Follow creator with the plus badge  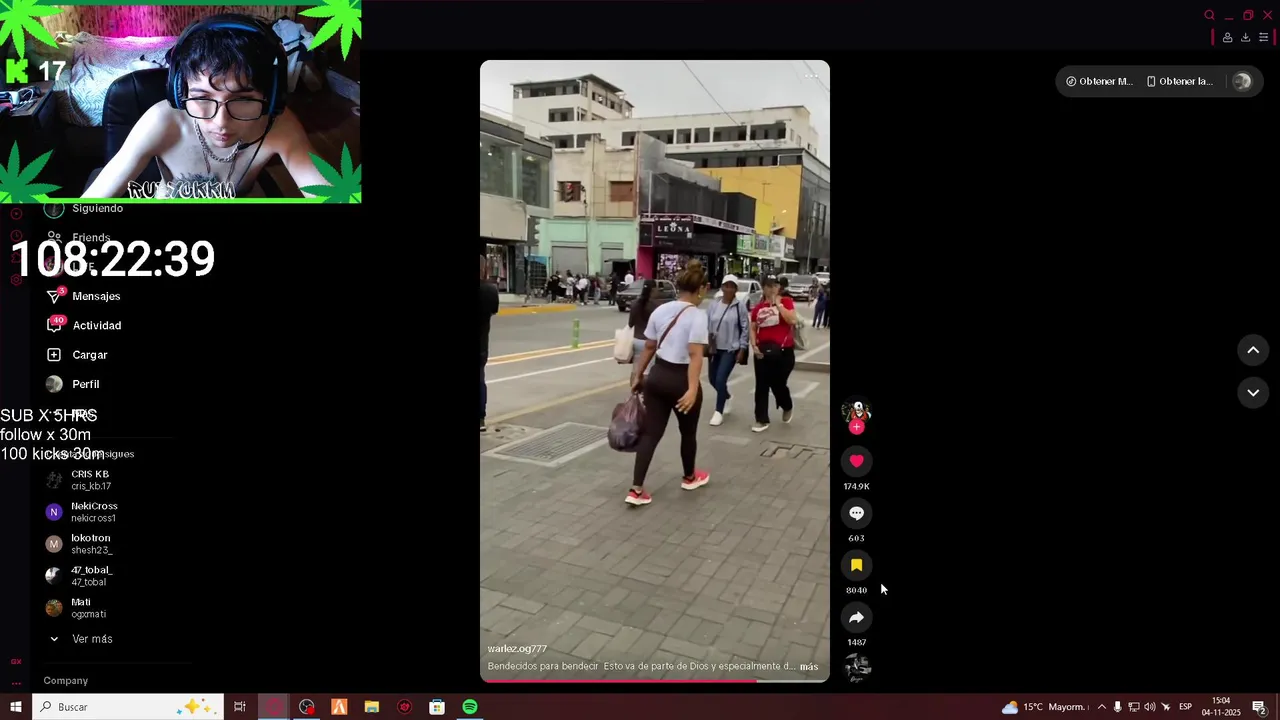click(856, 427)
